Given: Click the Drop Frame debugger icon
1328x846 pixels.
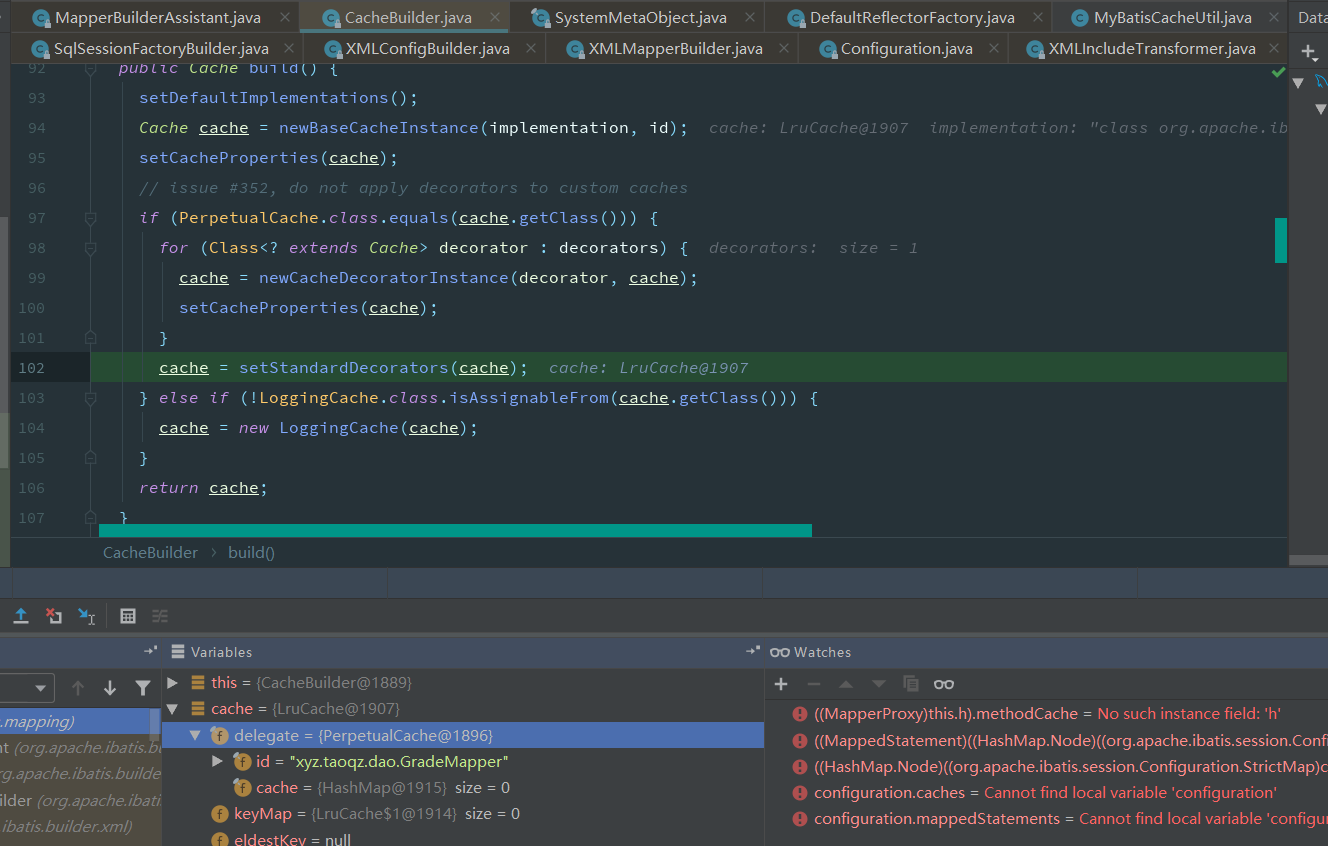Looking at the screenshot, I should click(54, 616).
